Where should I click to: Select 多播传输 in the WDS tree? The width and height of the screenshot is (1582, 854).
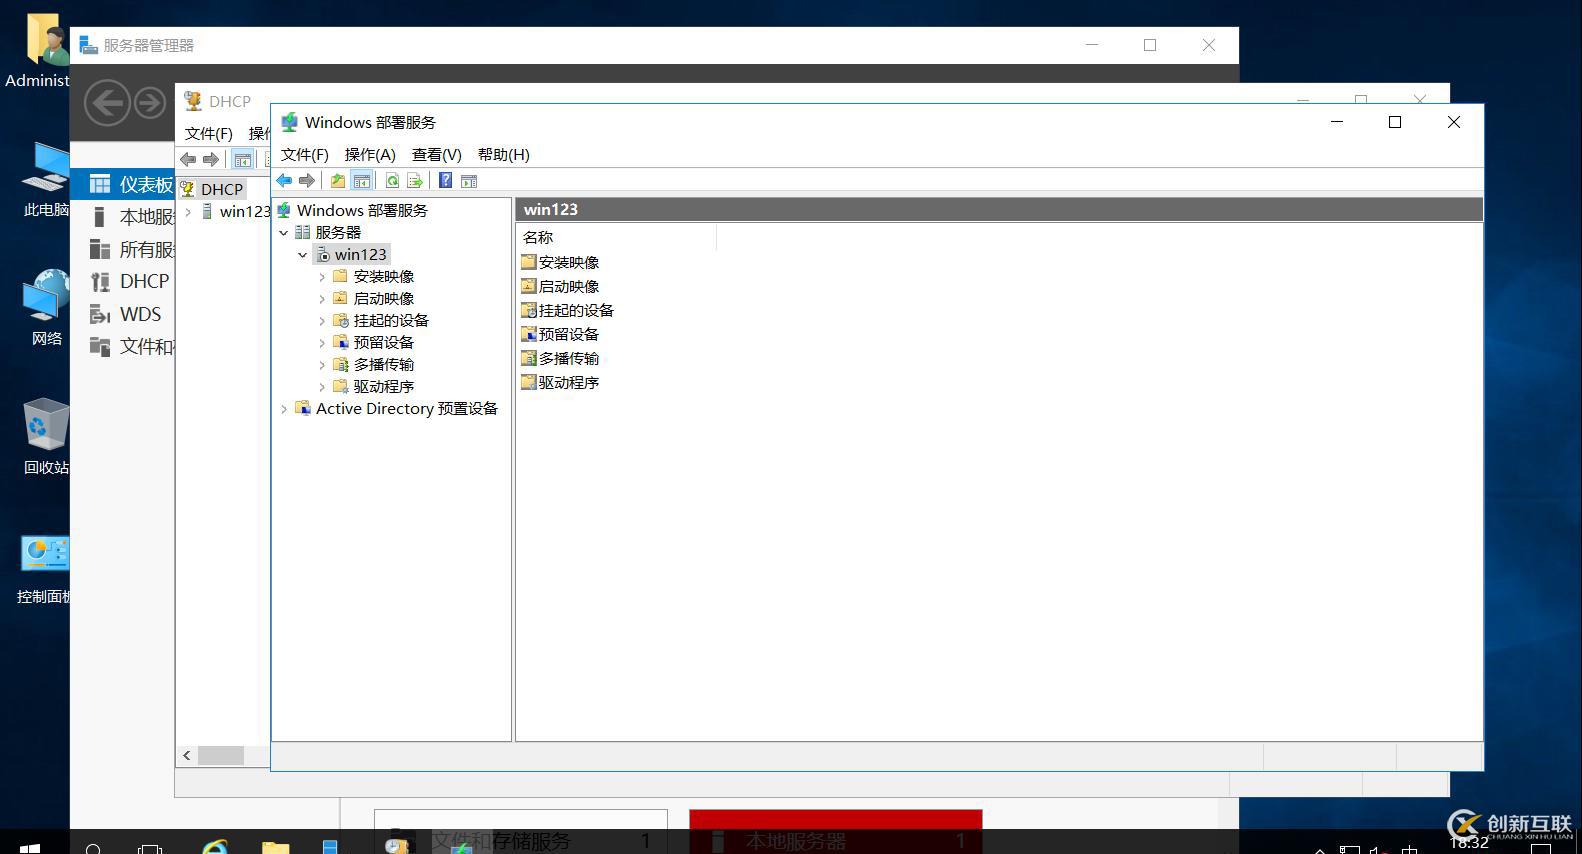(383, 365)
